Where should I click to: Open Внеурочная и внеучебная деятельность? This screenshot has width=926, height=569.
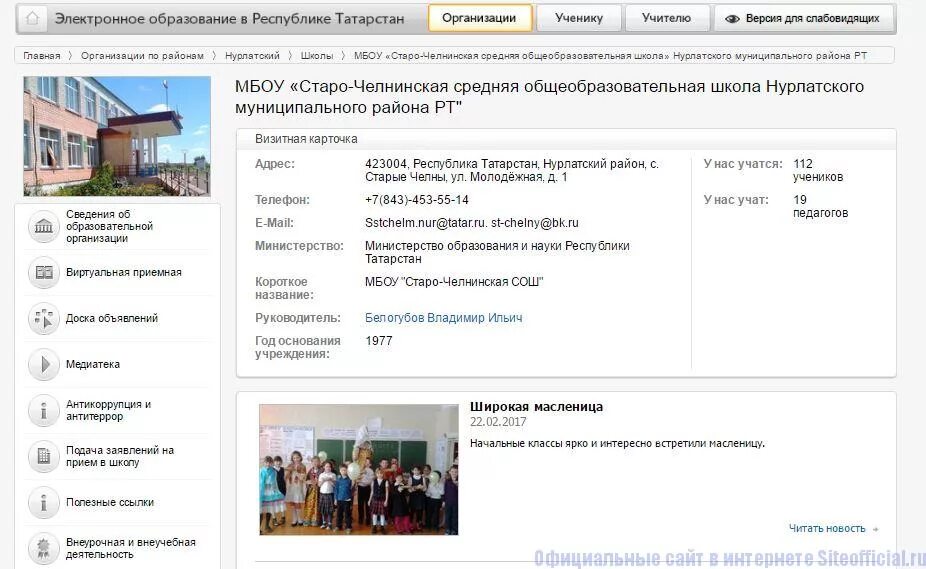coord(131,548)
